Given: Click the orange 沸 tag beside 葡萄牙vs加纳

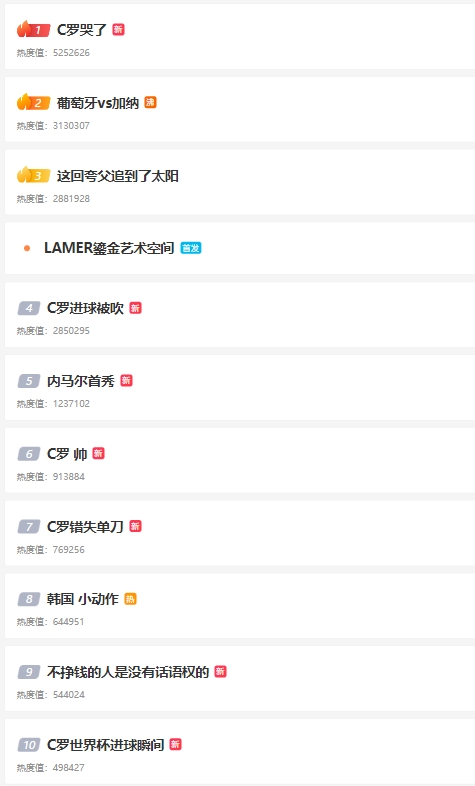Looking at the screenshot, I should coord(150,102).
